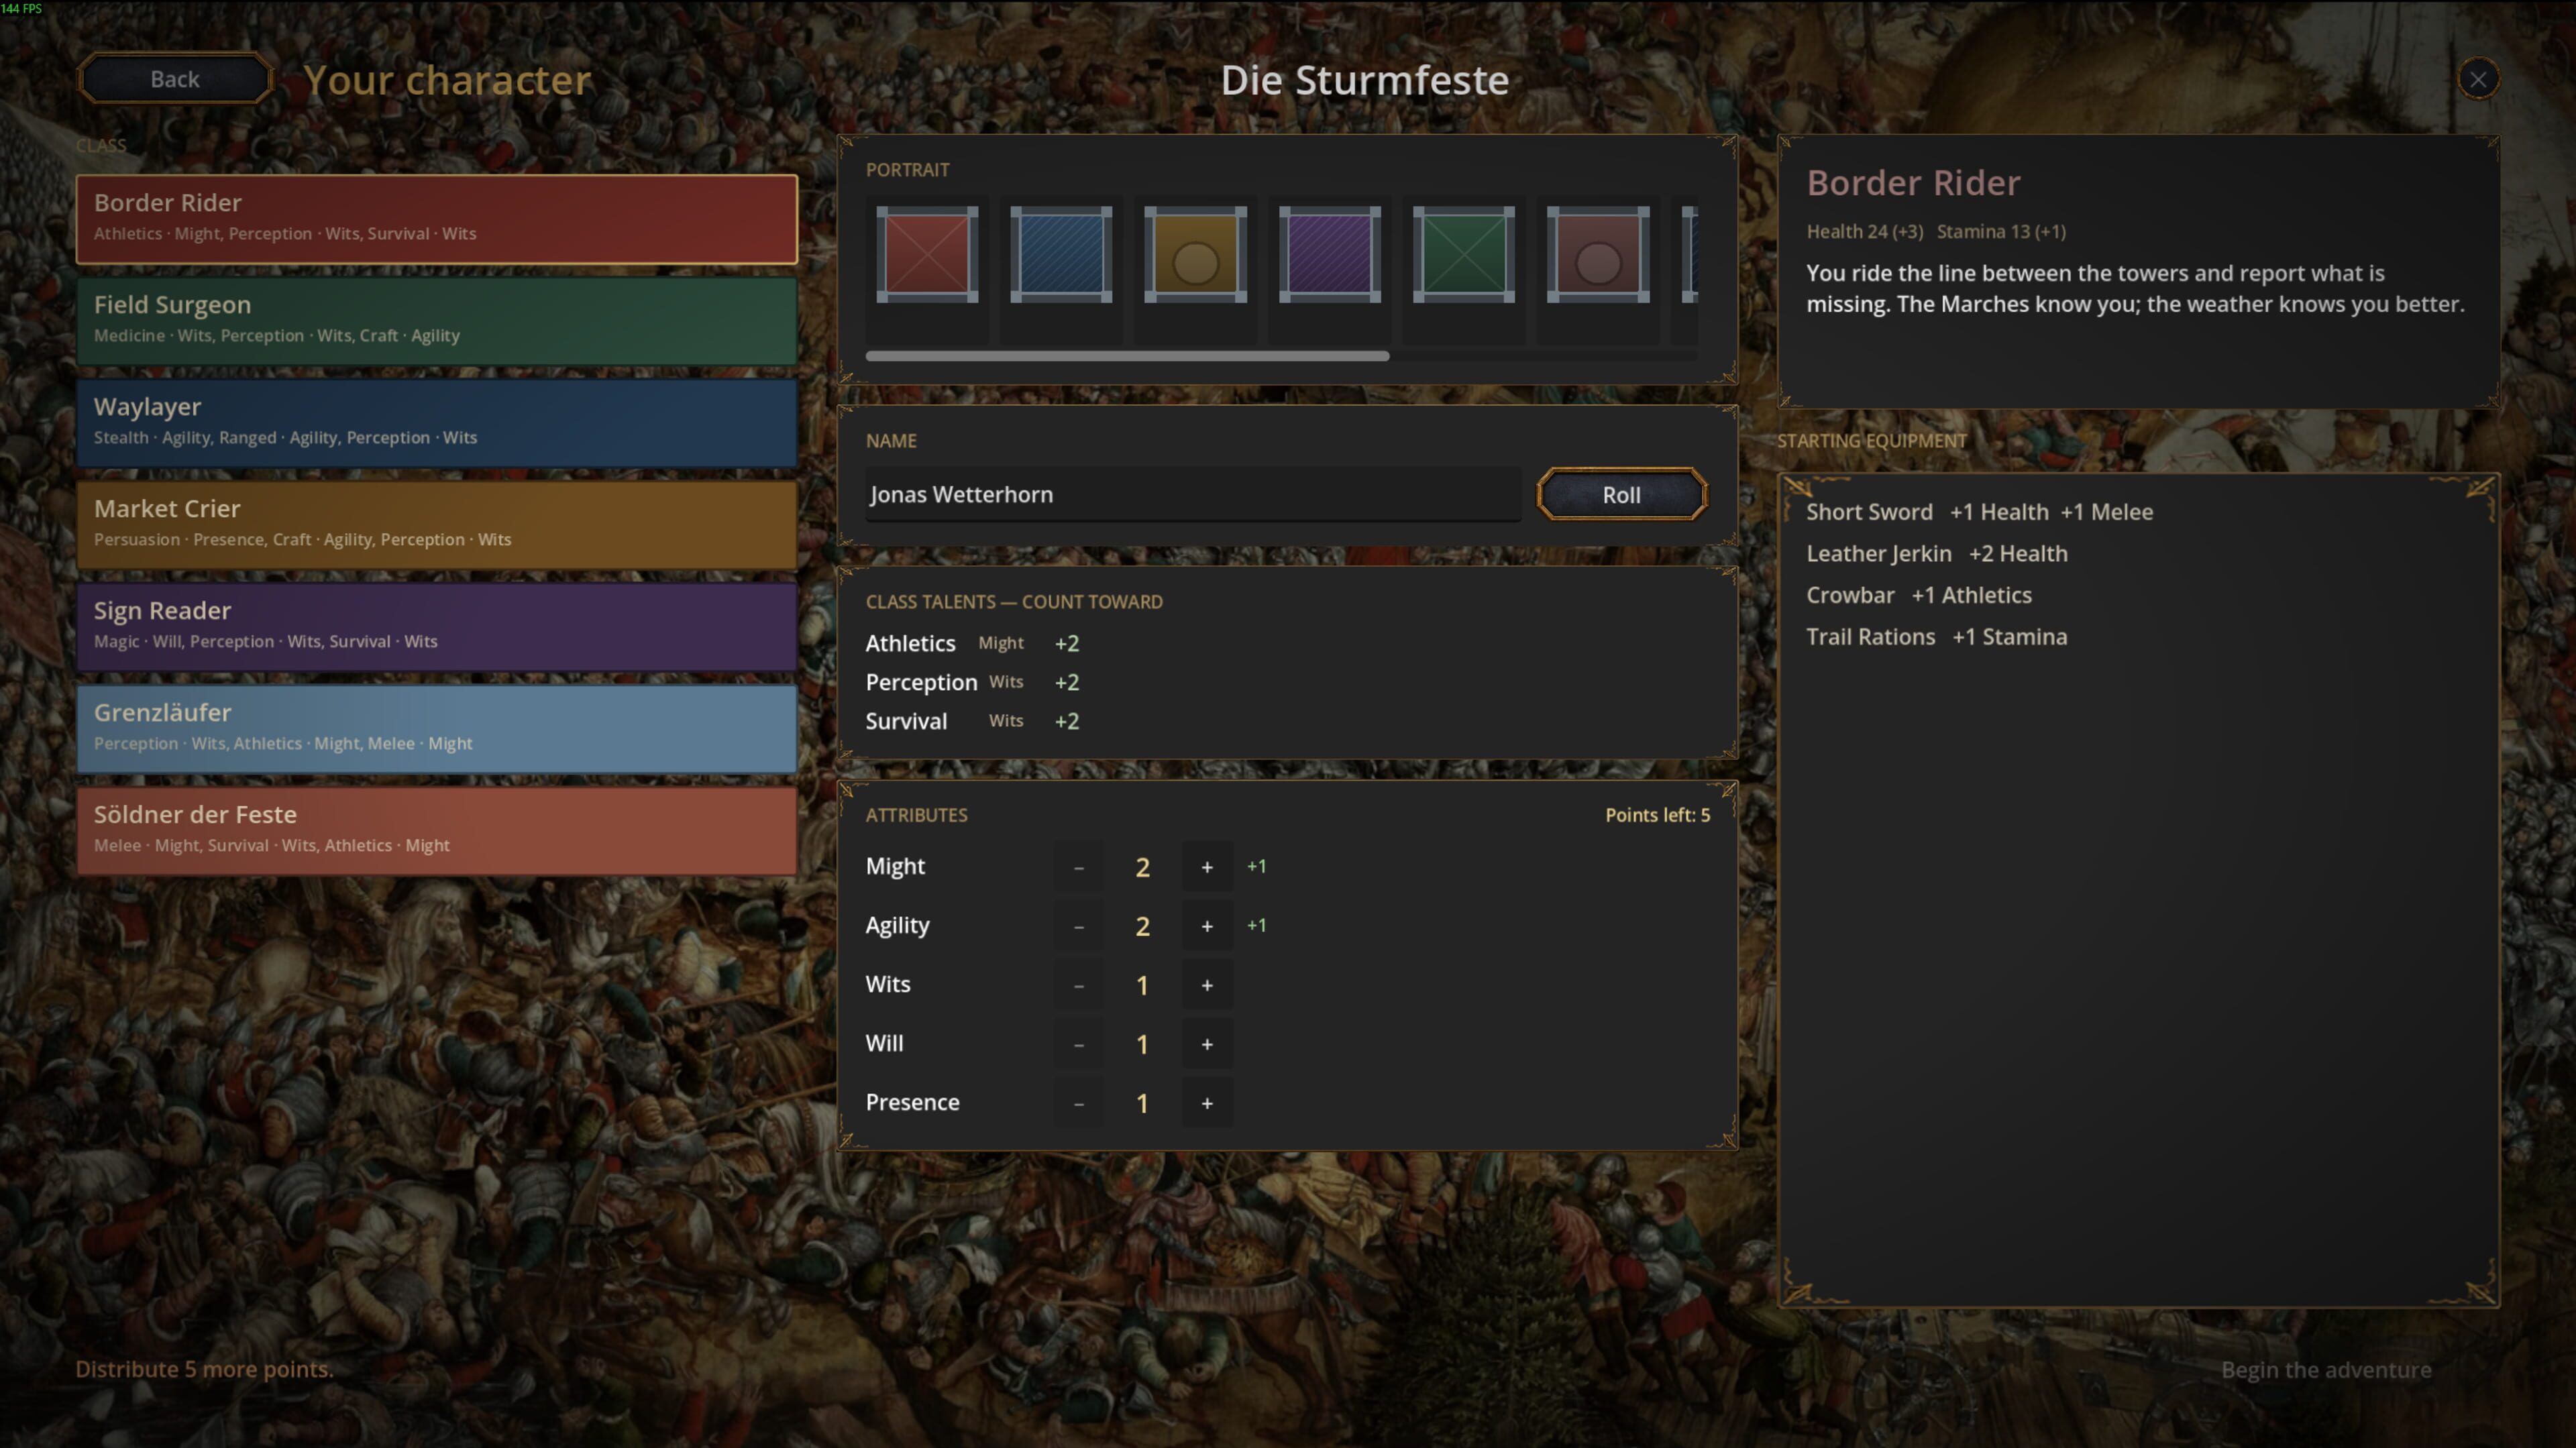The width and height of the screenshot is (2576, 1448).
Task: Click the Survival talent row
Action: click(972, 721)
